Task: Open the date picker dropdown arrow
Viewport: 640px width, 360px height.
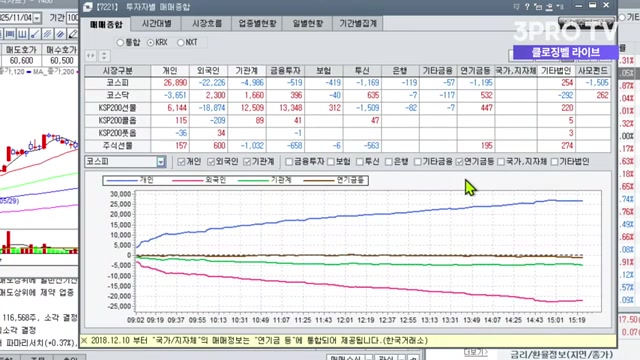Action: (x=37, y=18)
